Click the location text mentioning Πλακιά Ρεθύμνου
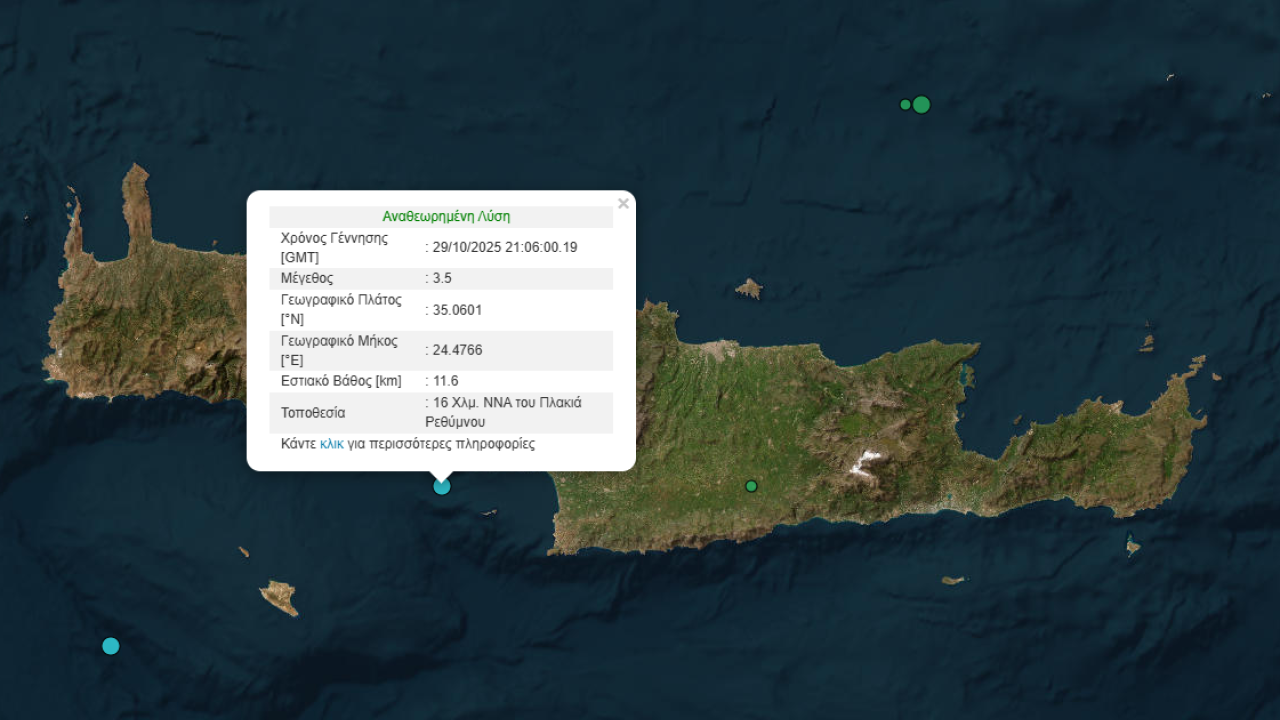This screenshot has height=720, width=1280. coord(506,412)
